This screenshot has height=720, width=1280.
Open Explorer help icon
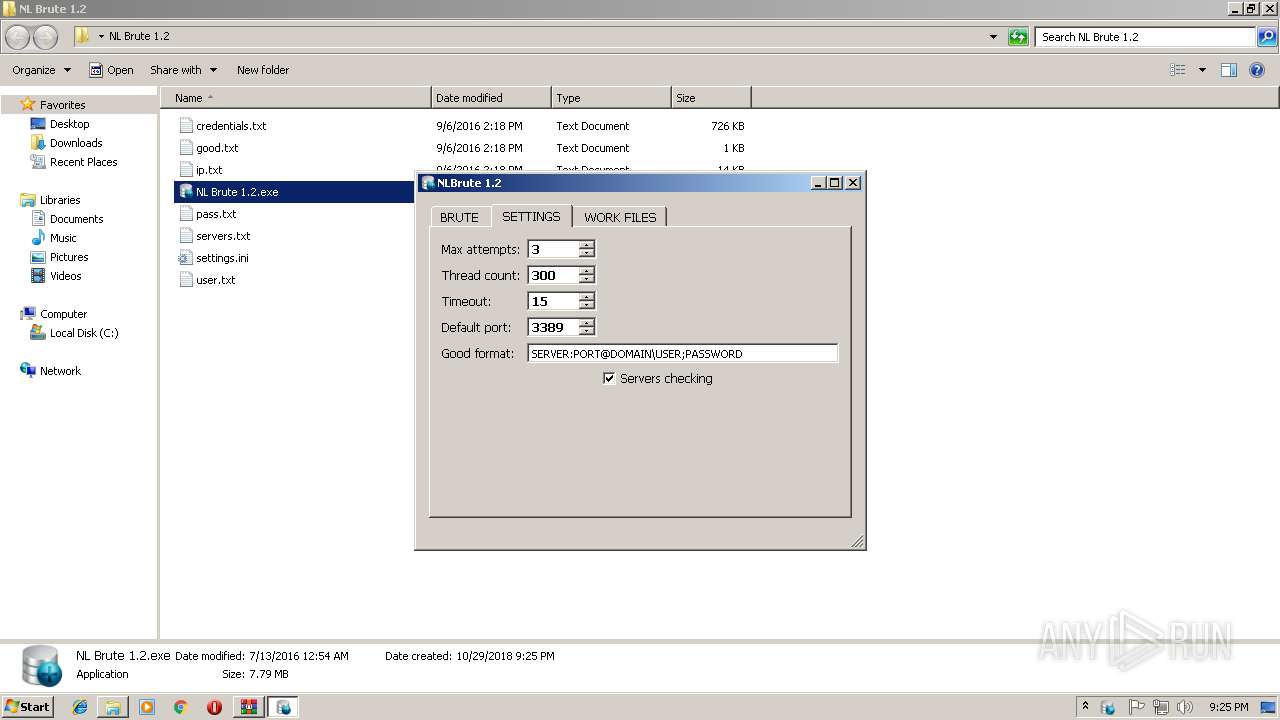point(1257,70)
